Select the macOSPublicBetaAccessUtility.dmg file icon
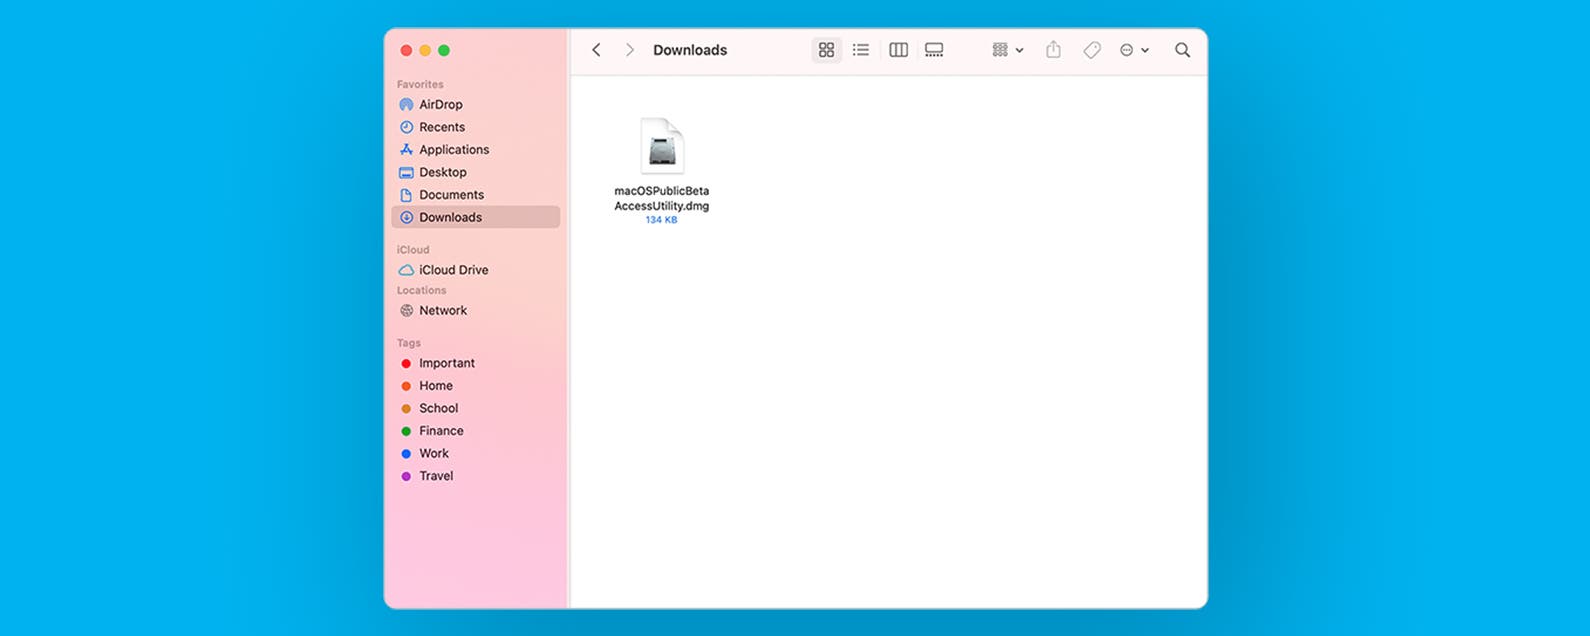The image size is (1590, 636). click(x=662, y=146)
